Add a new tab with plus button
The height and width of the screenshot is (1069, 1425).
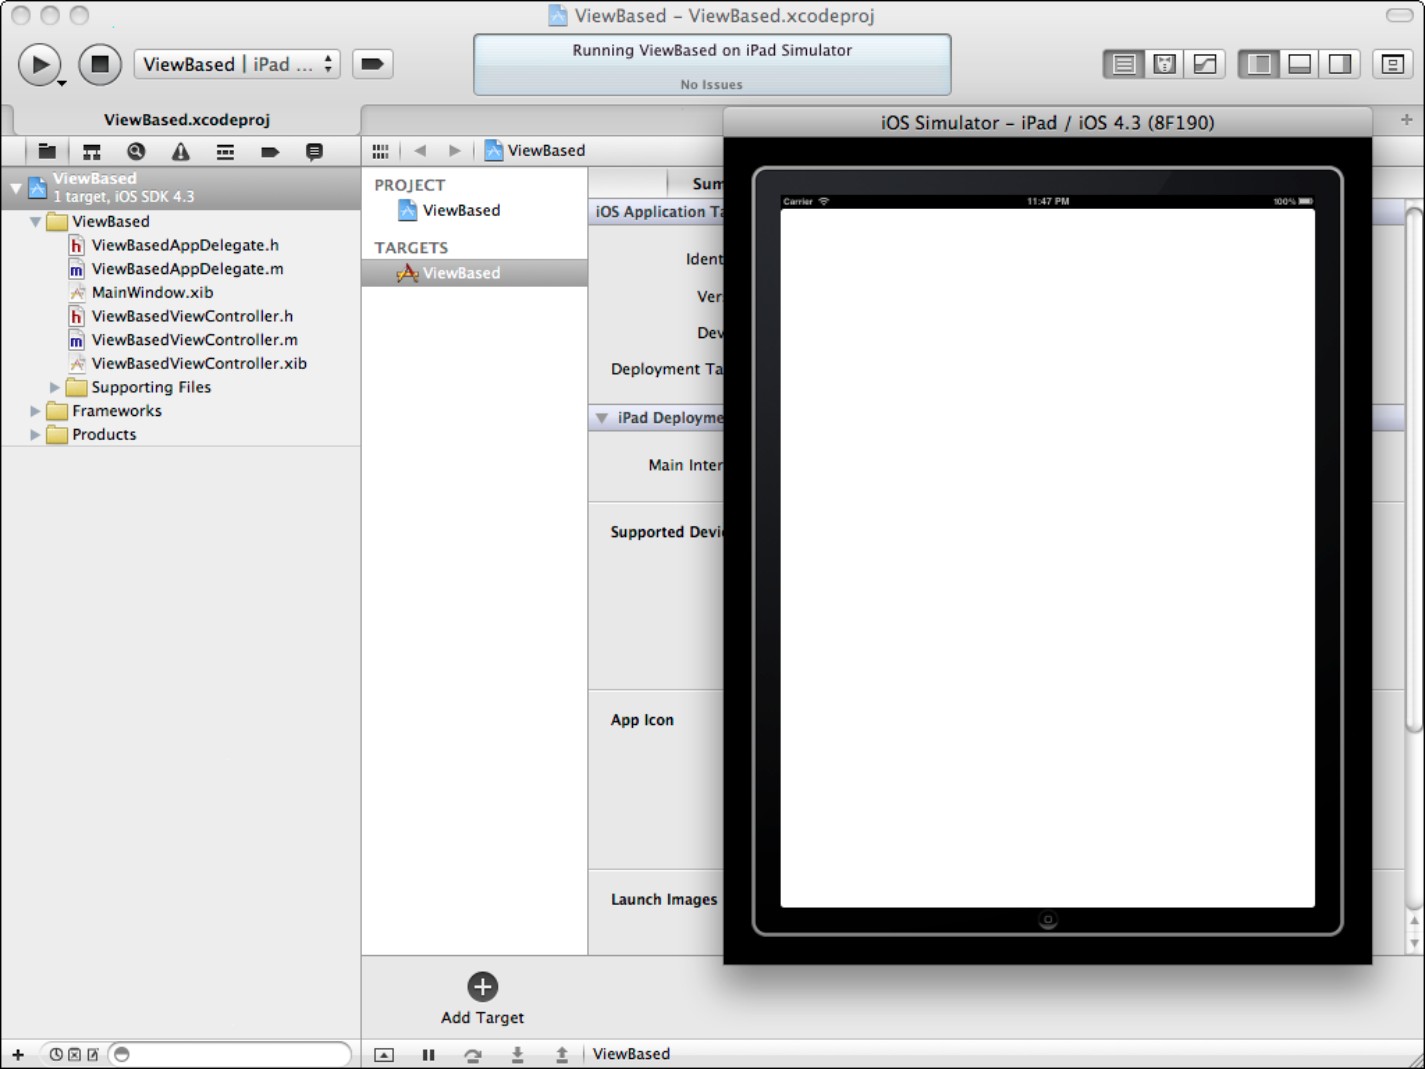click(1406, 119)
